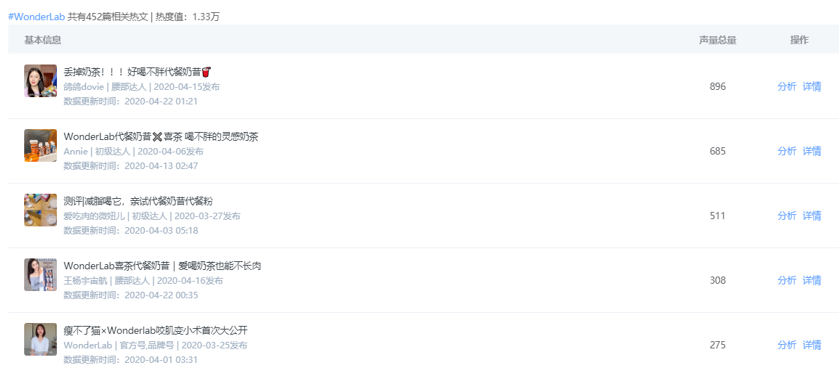Viewport: 839px width, 376px height.
Task: Click the 王杨宇宙航 article thumbnail
Action: tap(40, 274)
